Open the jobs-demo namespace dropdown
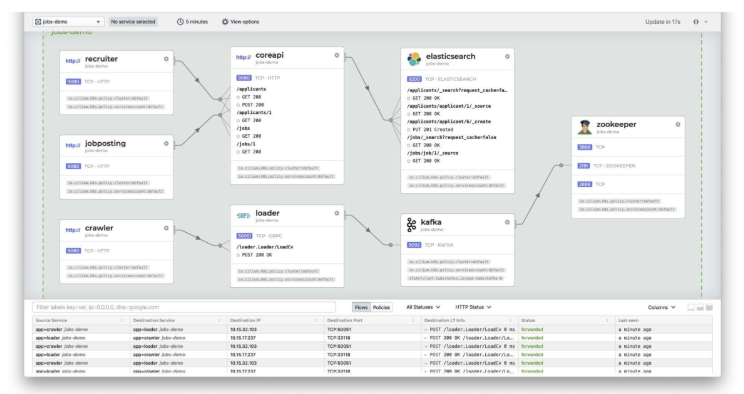 [68, 22]
